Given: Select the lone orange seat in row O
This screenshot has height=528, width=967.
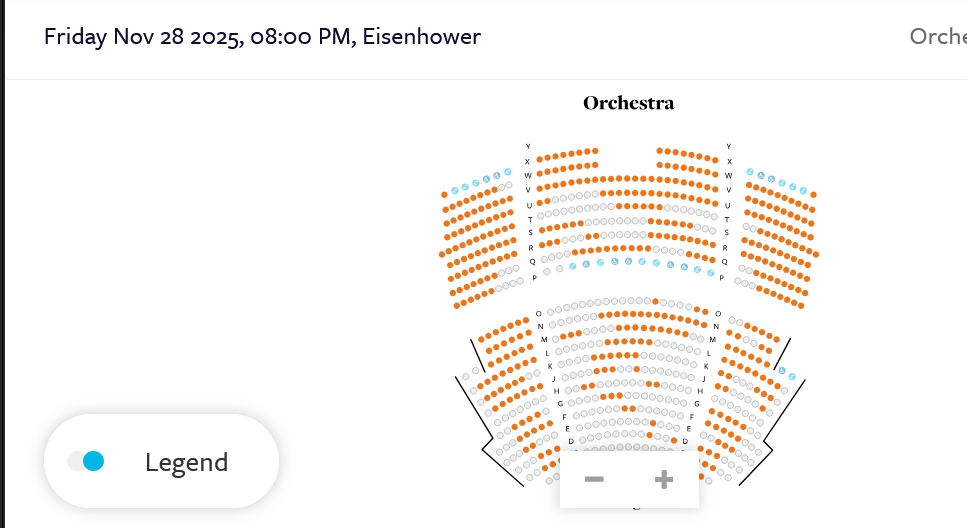Looking at the screenshot, I should 655,301.
